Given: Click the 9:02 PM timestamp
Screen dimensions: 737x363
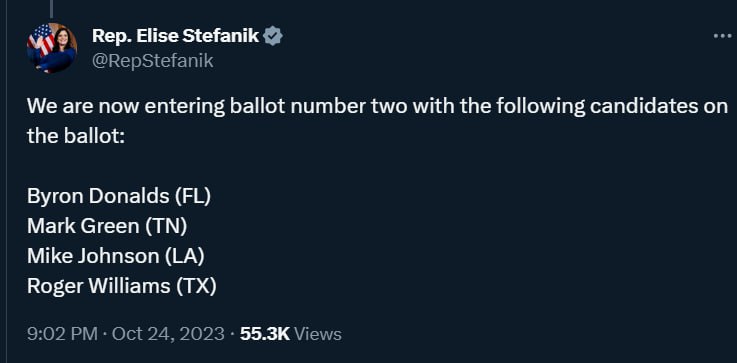Looking at the screenshot, I should [x=63, y=334].
